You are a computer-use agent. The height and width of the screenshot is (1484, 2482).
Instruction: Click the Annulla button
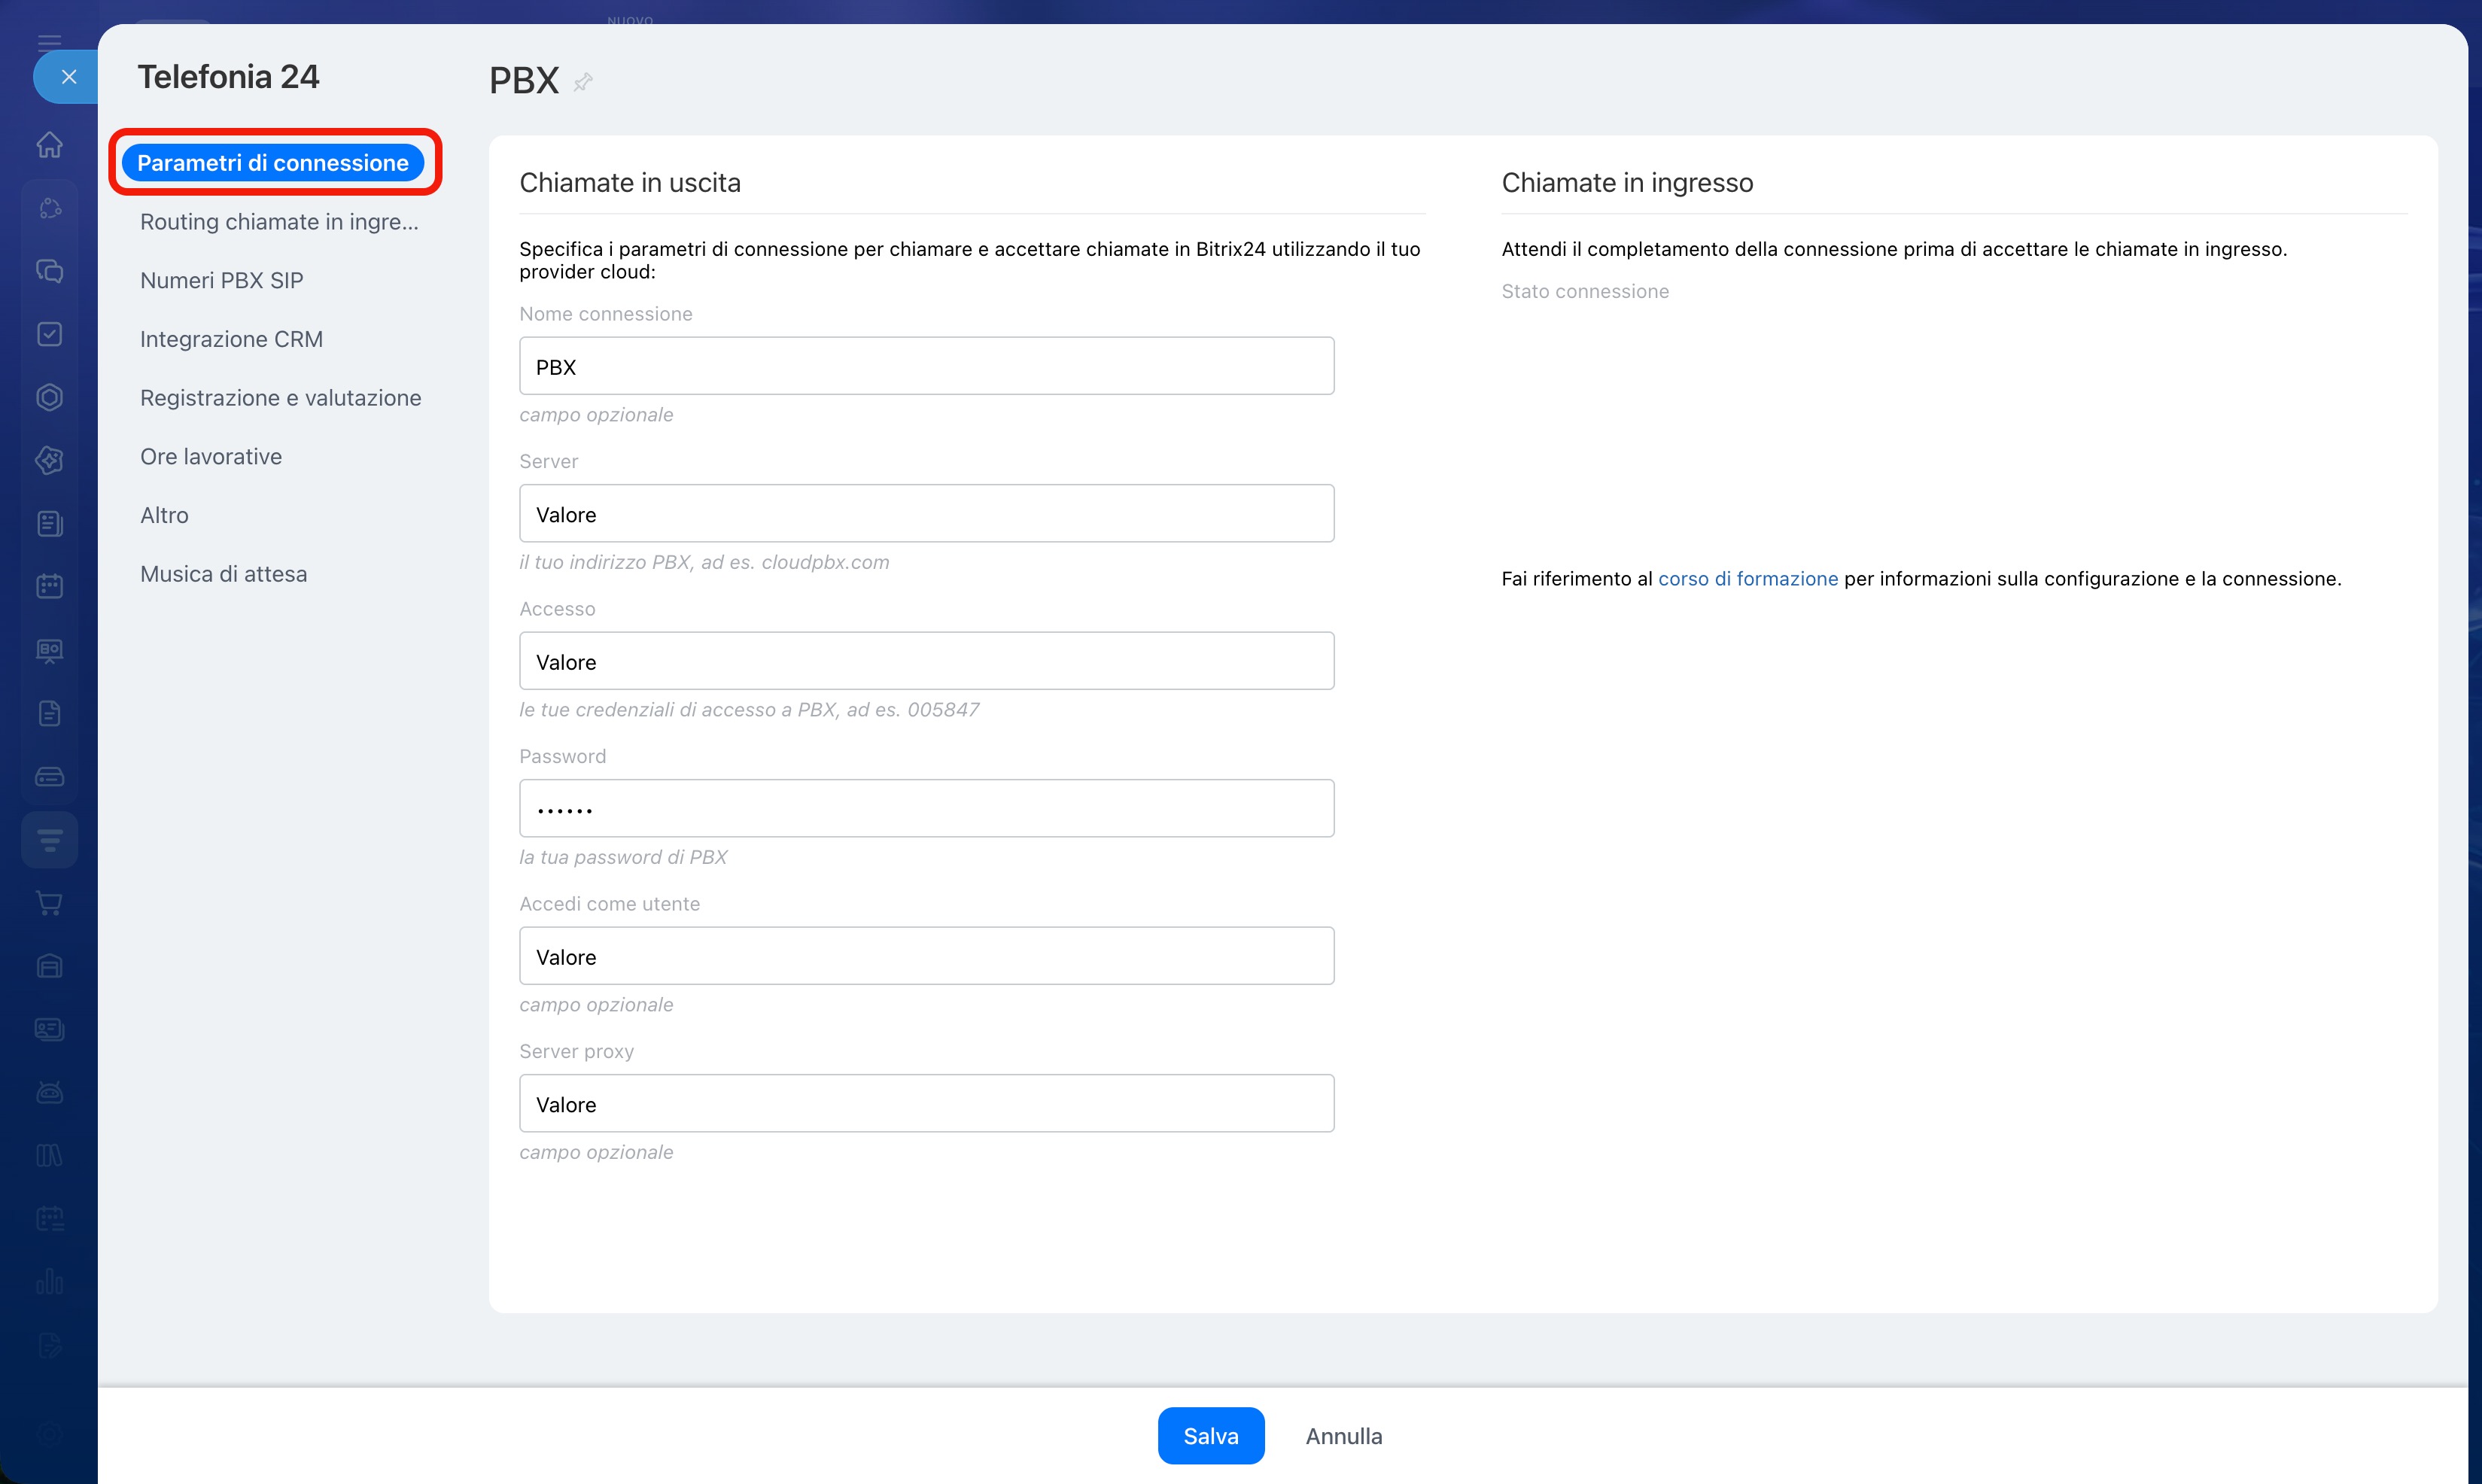point(1344,1436)
